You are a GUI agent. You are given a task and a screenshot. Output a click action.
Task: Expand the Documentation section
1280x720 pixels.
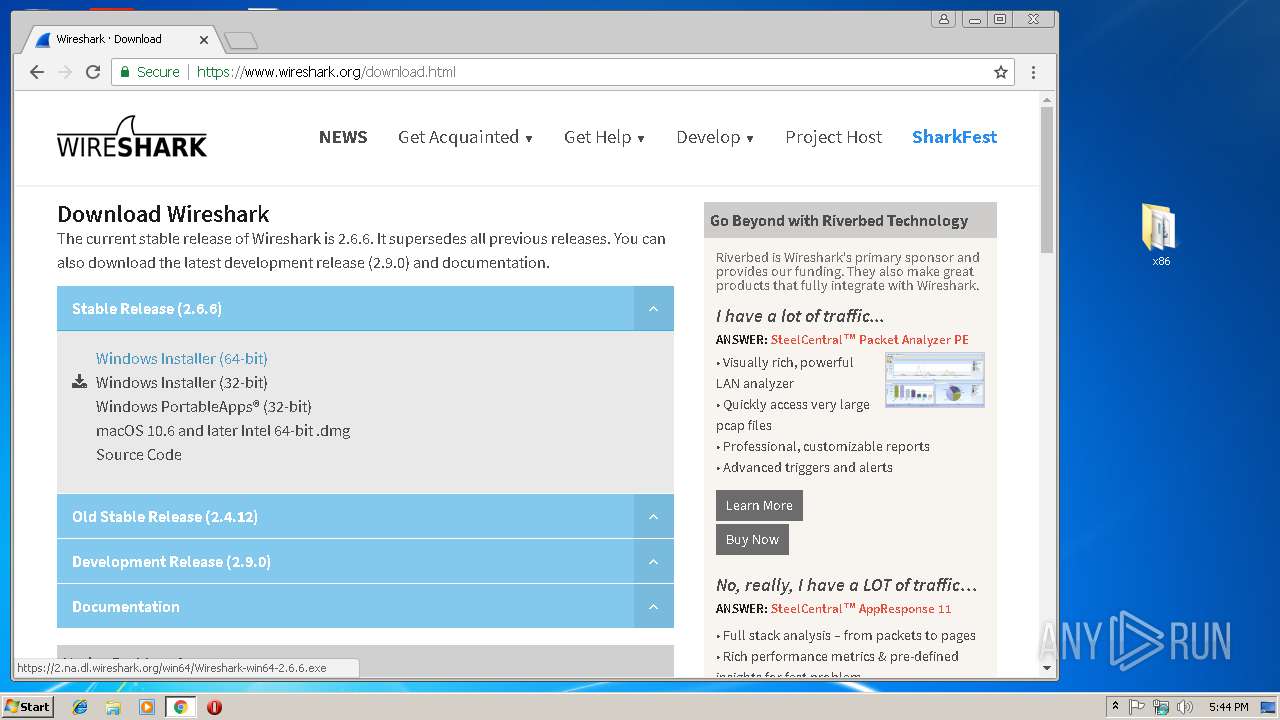point(653,607)
